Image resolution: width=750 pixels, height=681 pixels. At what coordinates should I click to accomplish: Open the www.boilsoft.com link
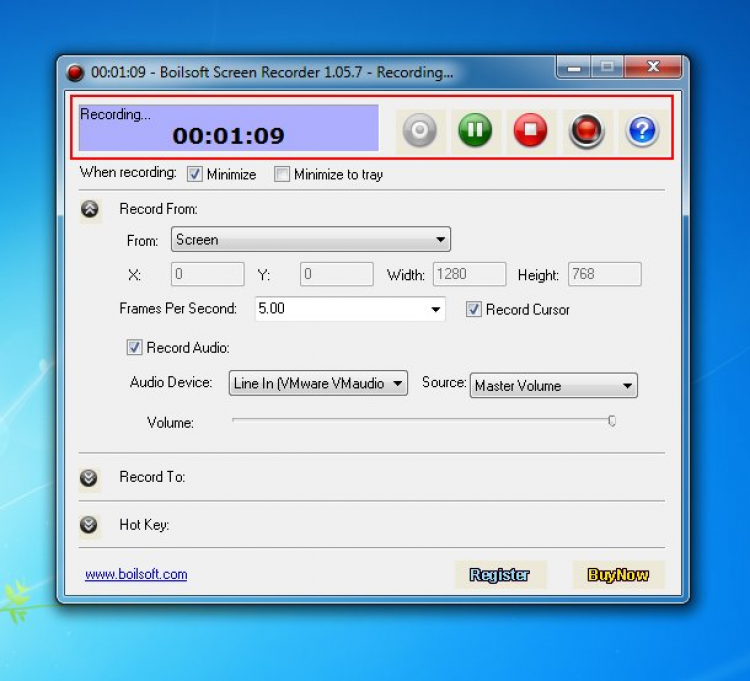(136, 574)
